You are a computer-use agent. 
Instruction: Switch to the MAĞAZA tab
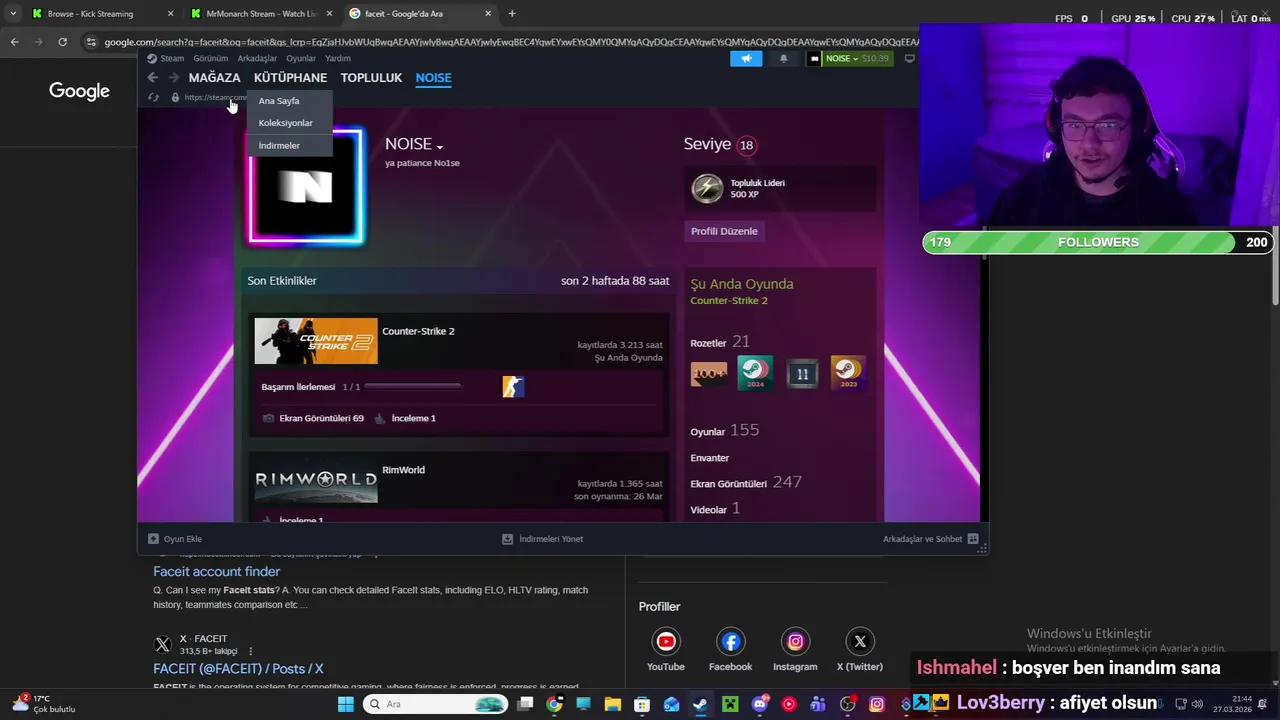[x=214, y=77]
